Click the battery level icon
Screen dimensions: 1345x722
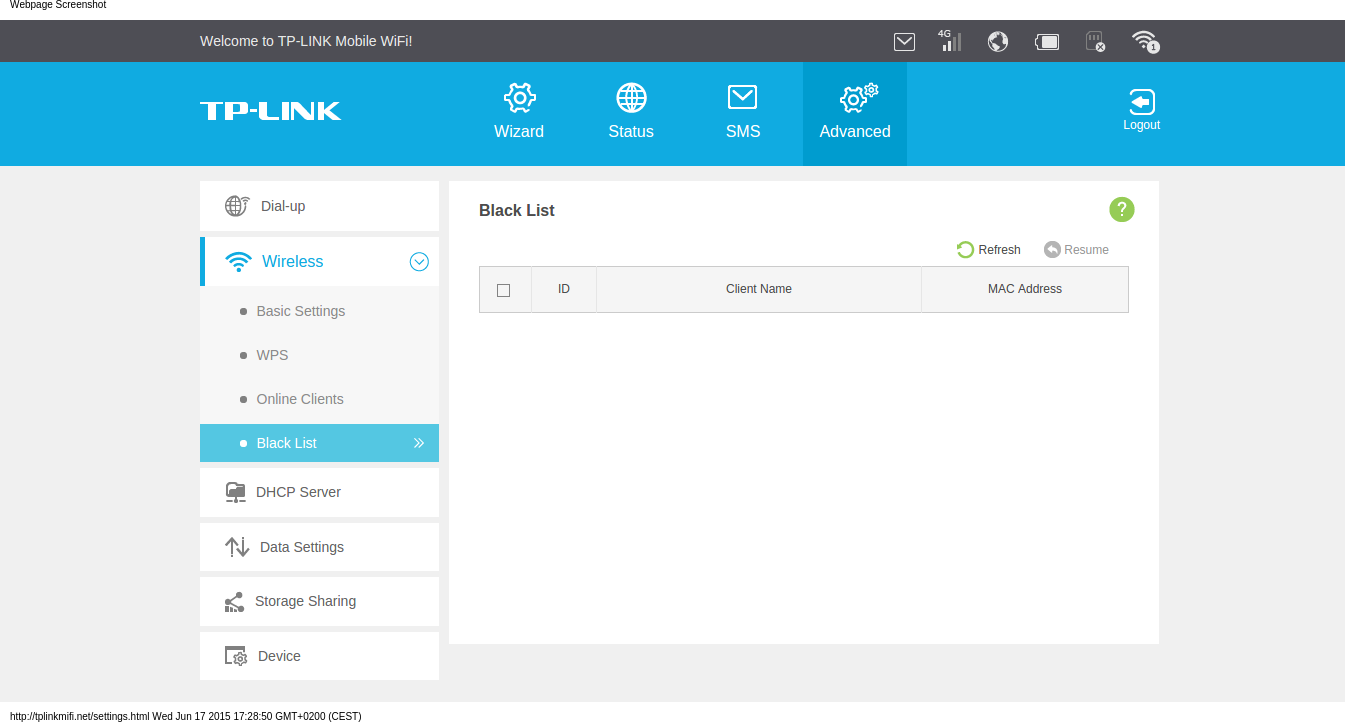[1047, 41]
